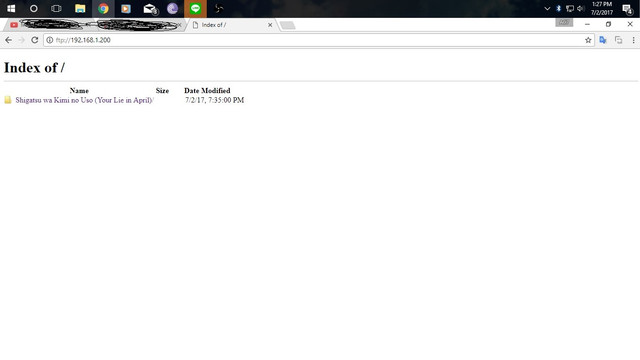Viewport: 640px width, 360px height.
Task: Open network status tray icon
Action: (570, 9)
